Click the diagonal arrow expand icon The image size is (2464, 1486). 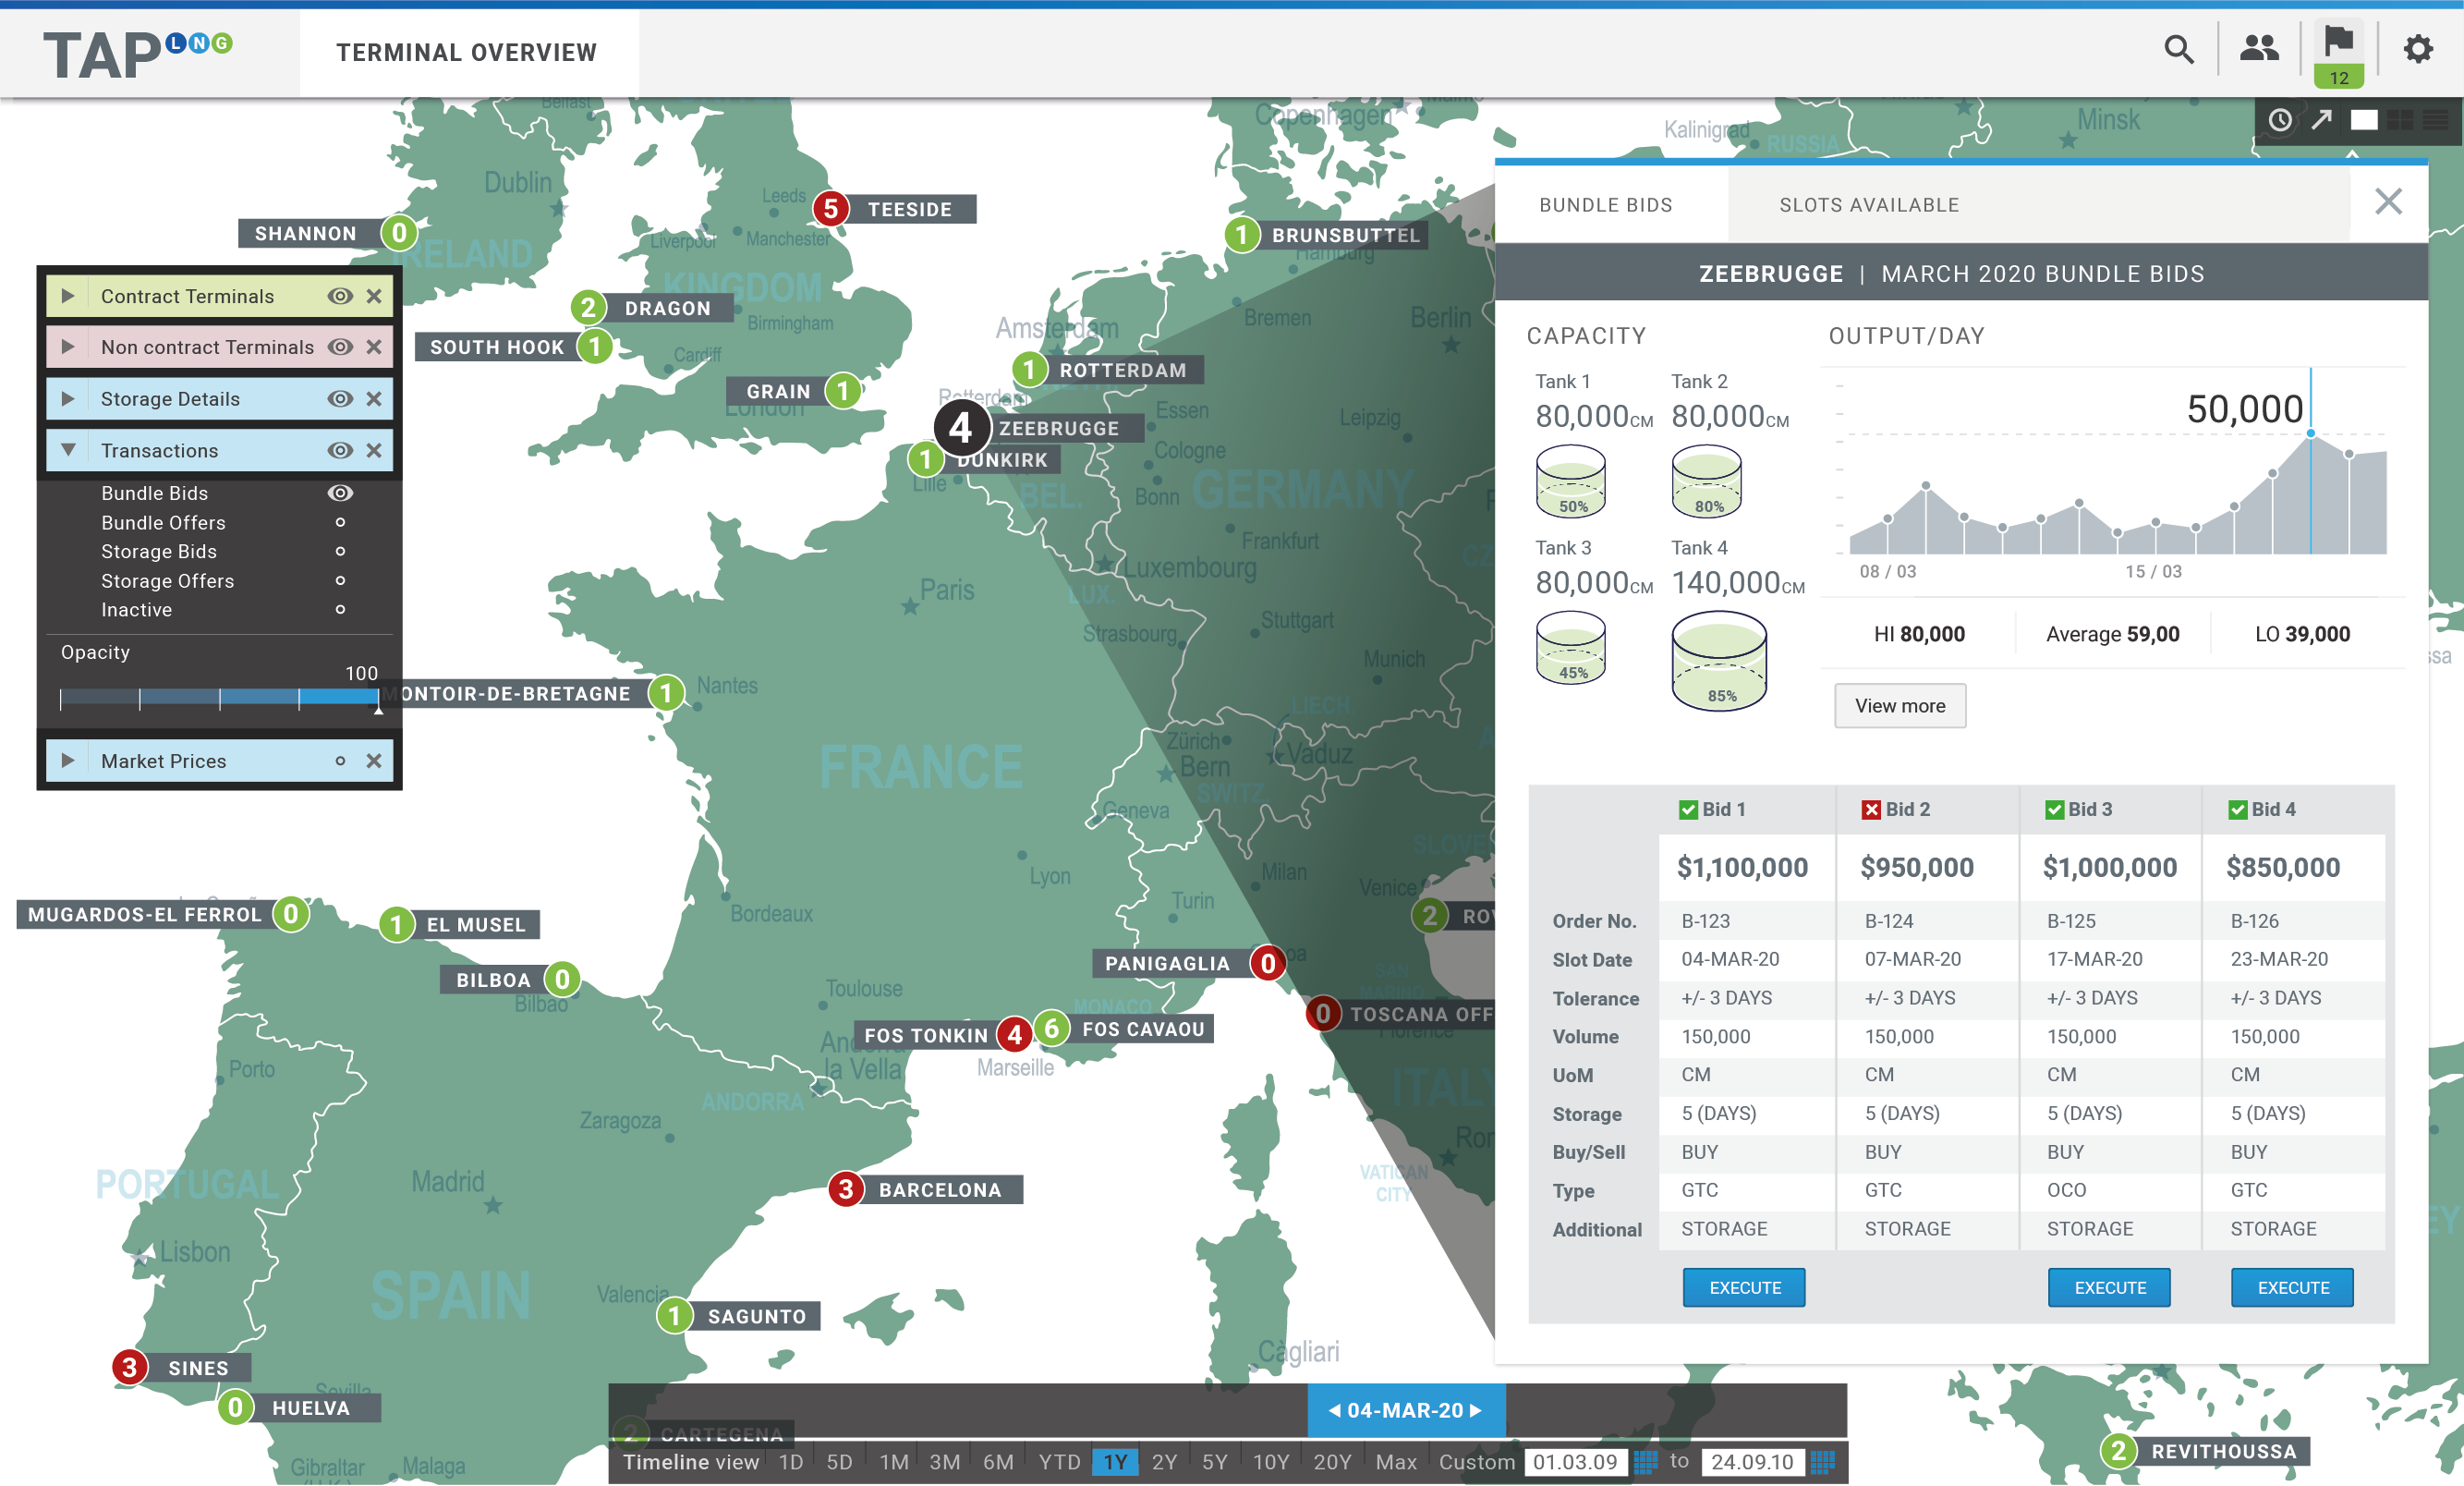(x=2321, y=120)
